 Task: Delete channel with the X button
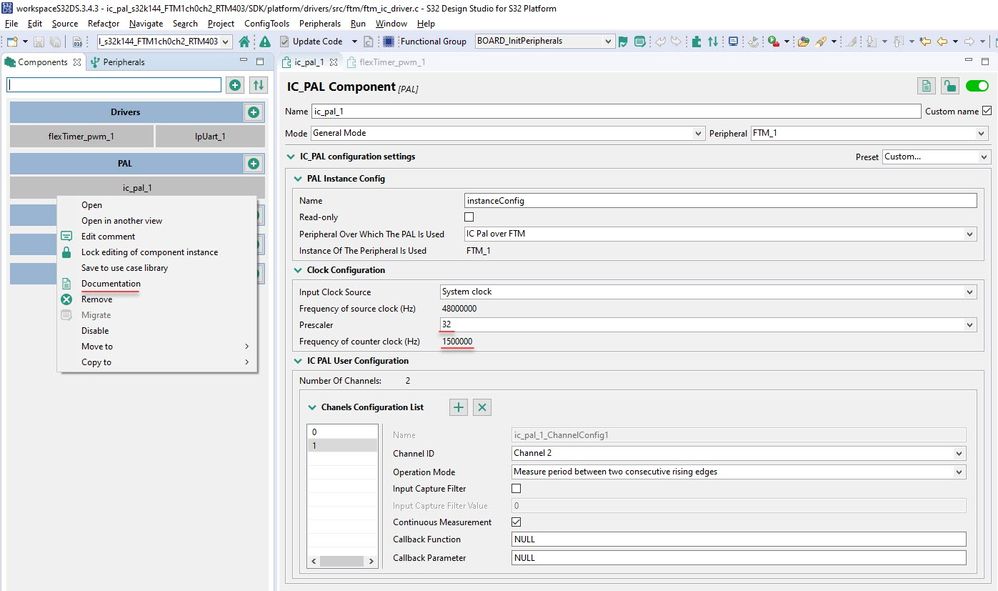coord(482,407)
